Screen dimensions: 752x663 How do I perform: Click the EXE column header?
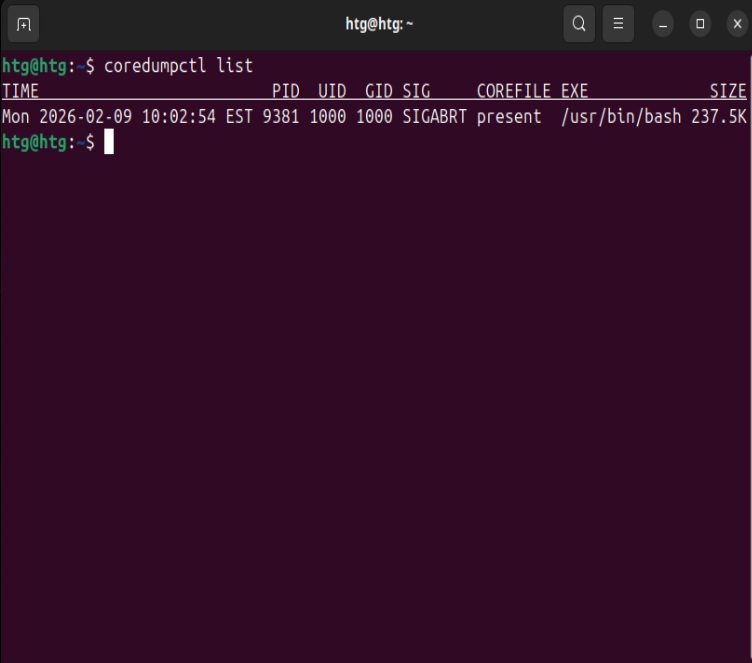coord(575,91)
